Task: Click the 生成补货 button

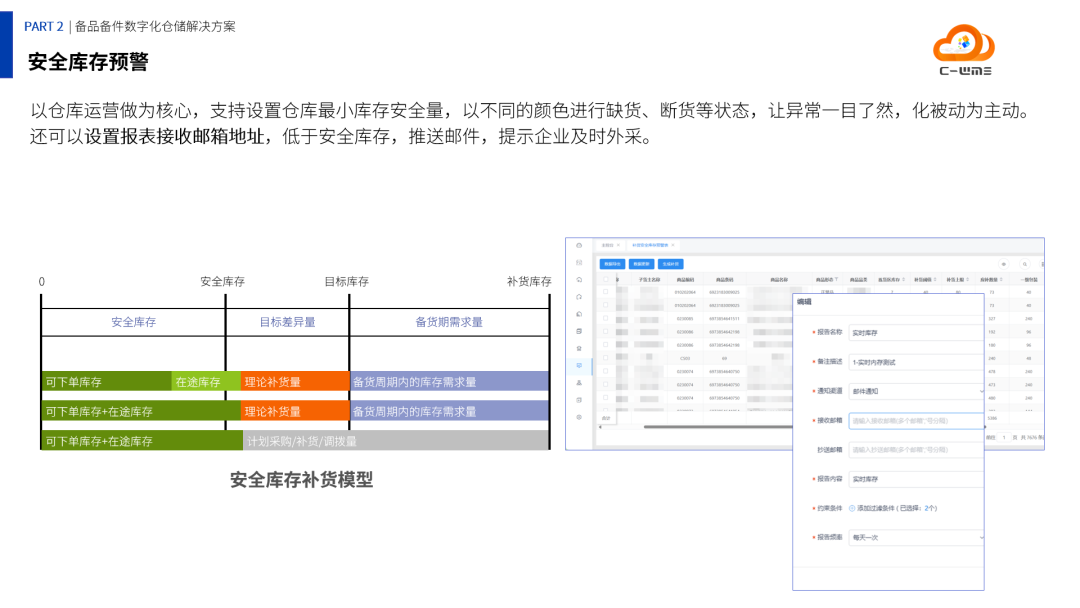Action: [x=670, y=264]
